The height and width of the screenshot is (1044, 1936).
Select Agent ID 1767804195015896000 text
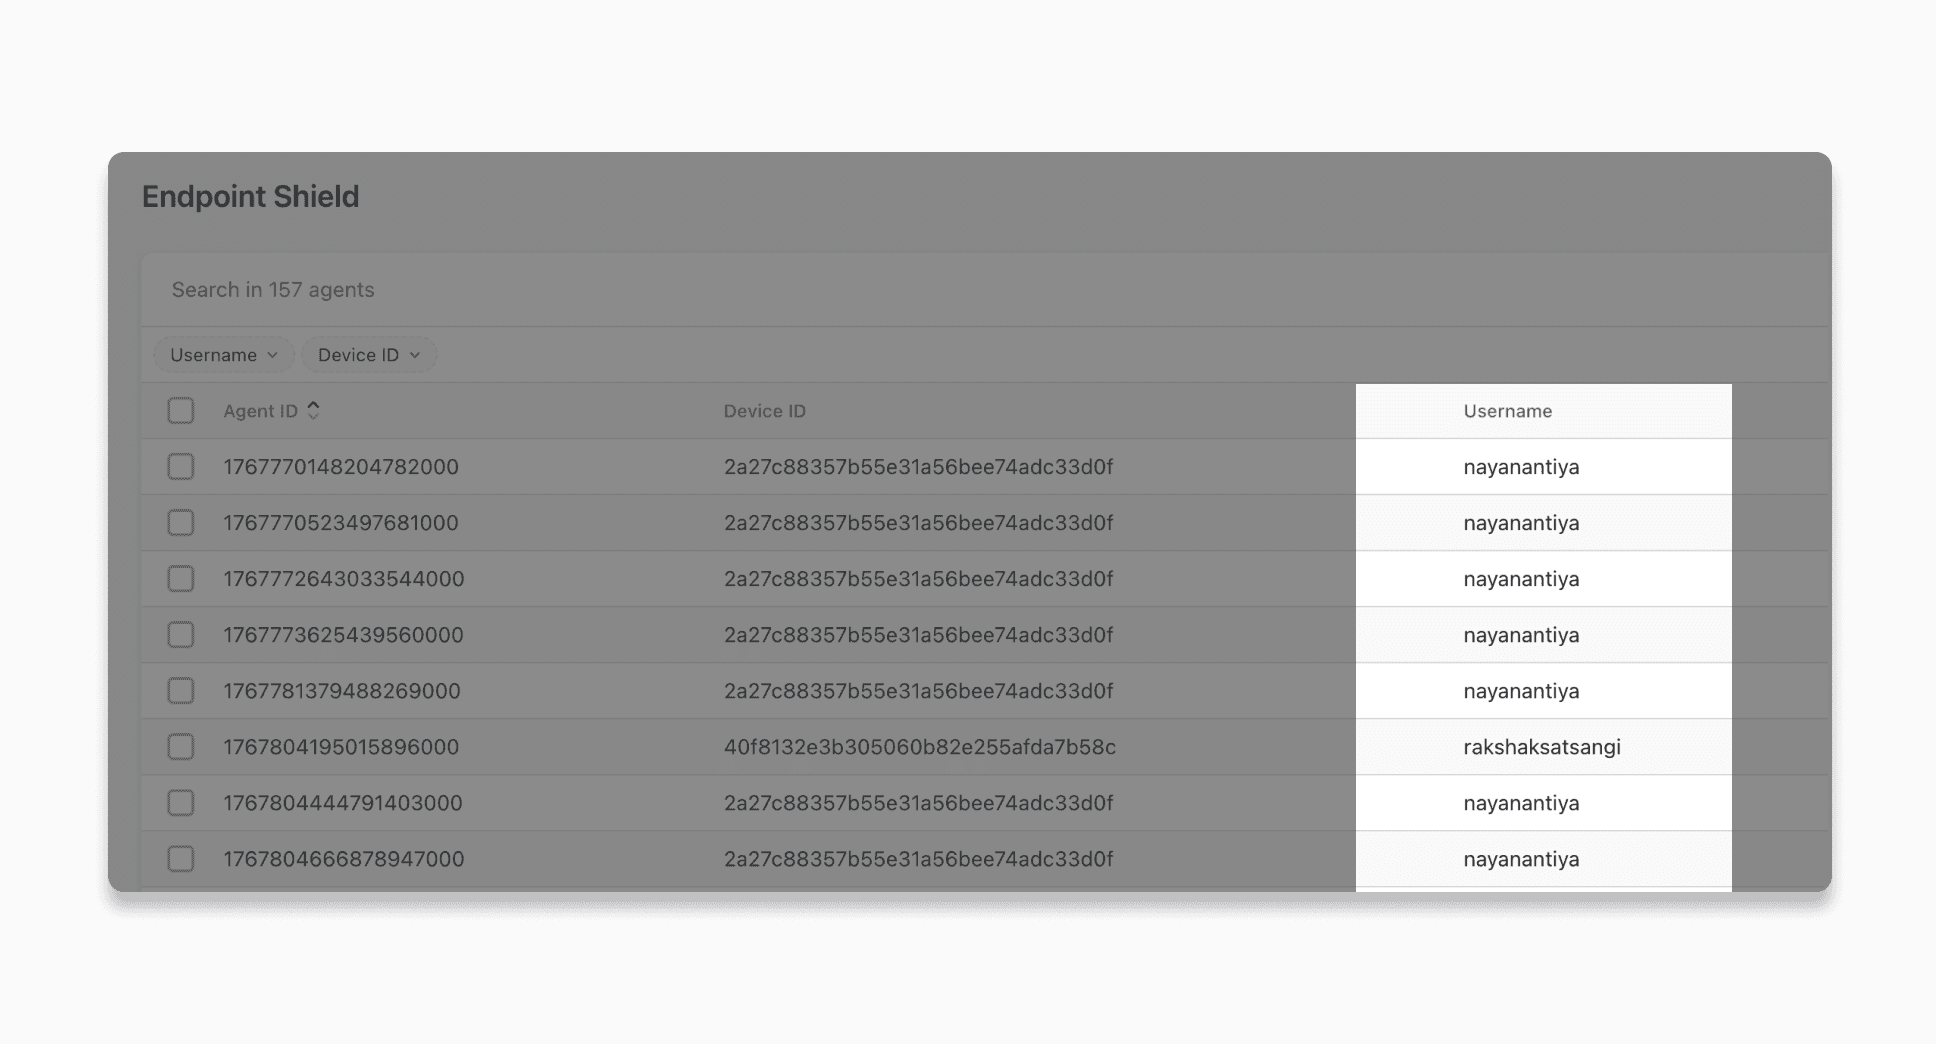pos(341,747)
